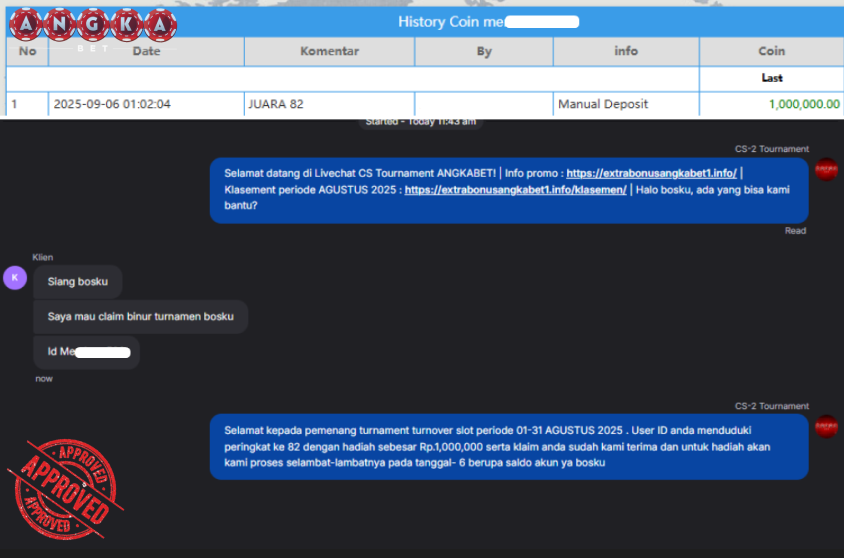
Task: Click the date cell 2025-09-06 01:02:04
Action: (x=146, y=104)
